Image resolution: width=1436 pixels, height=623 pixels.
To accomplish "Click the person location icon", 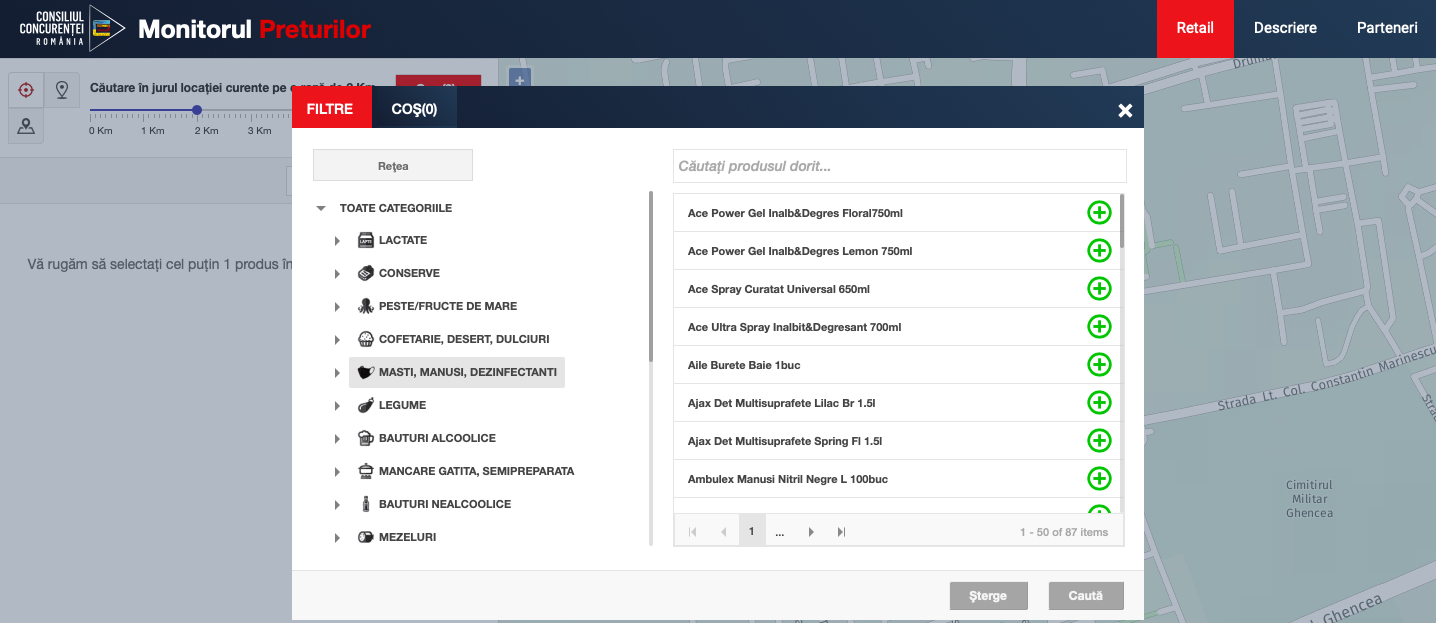I will (x=26, y=126).
